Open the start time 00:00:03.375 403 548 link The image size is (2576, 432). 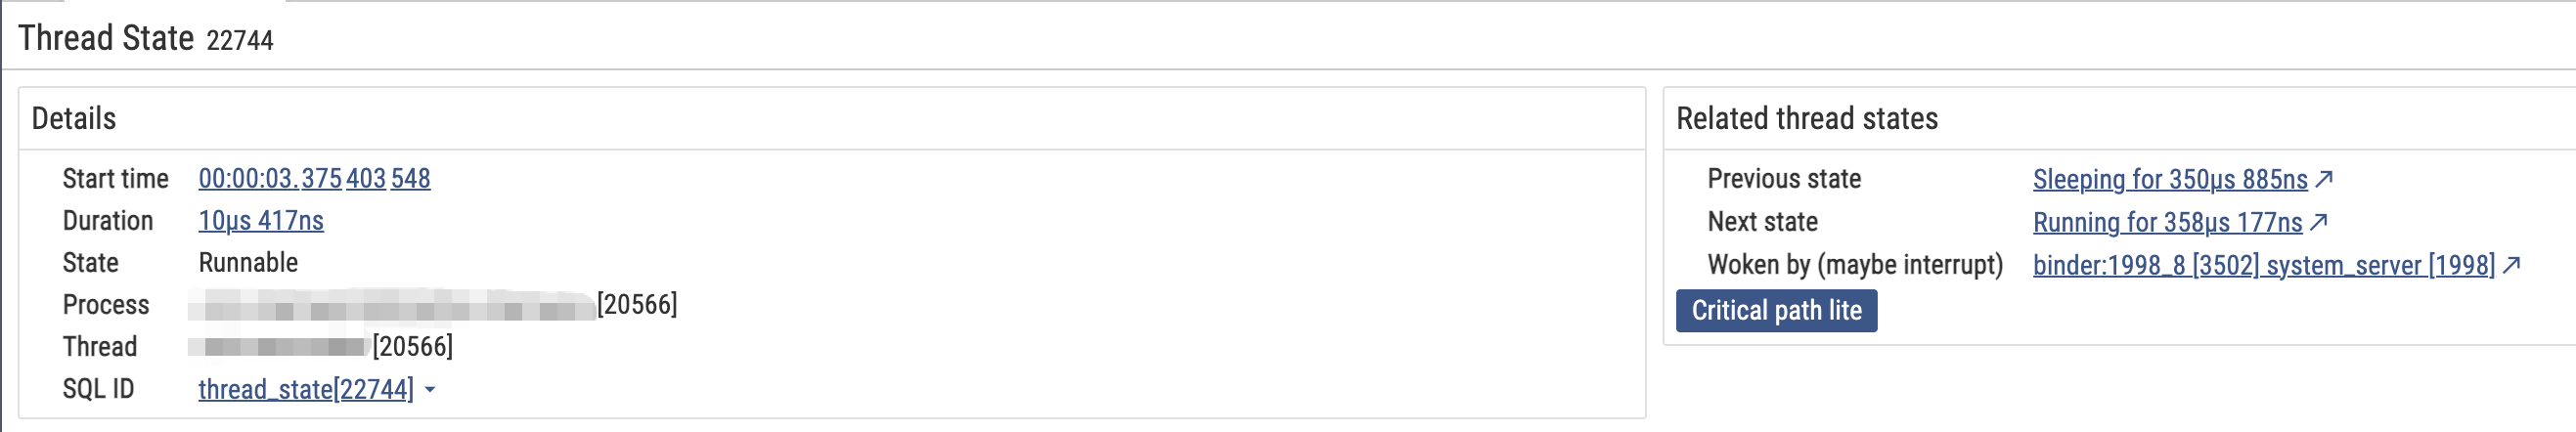[314, 179]
